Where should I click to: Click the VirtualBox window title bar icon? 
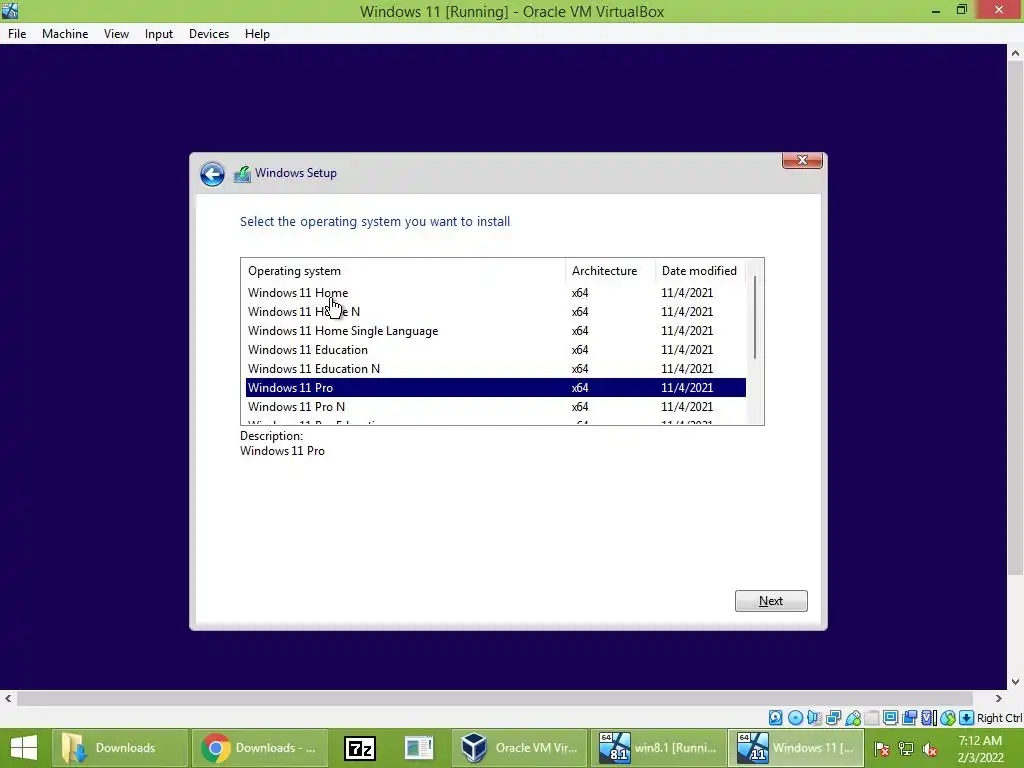point(10,10)
